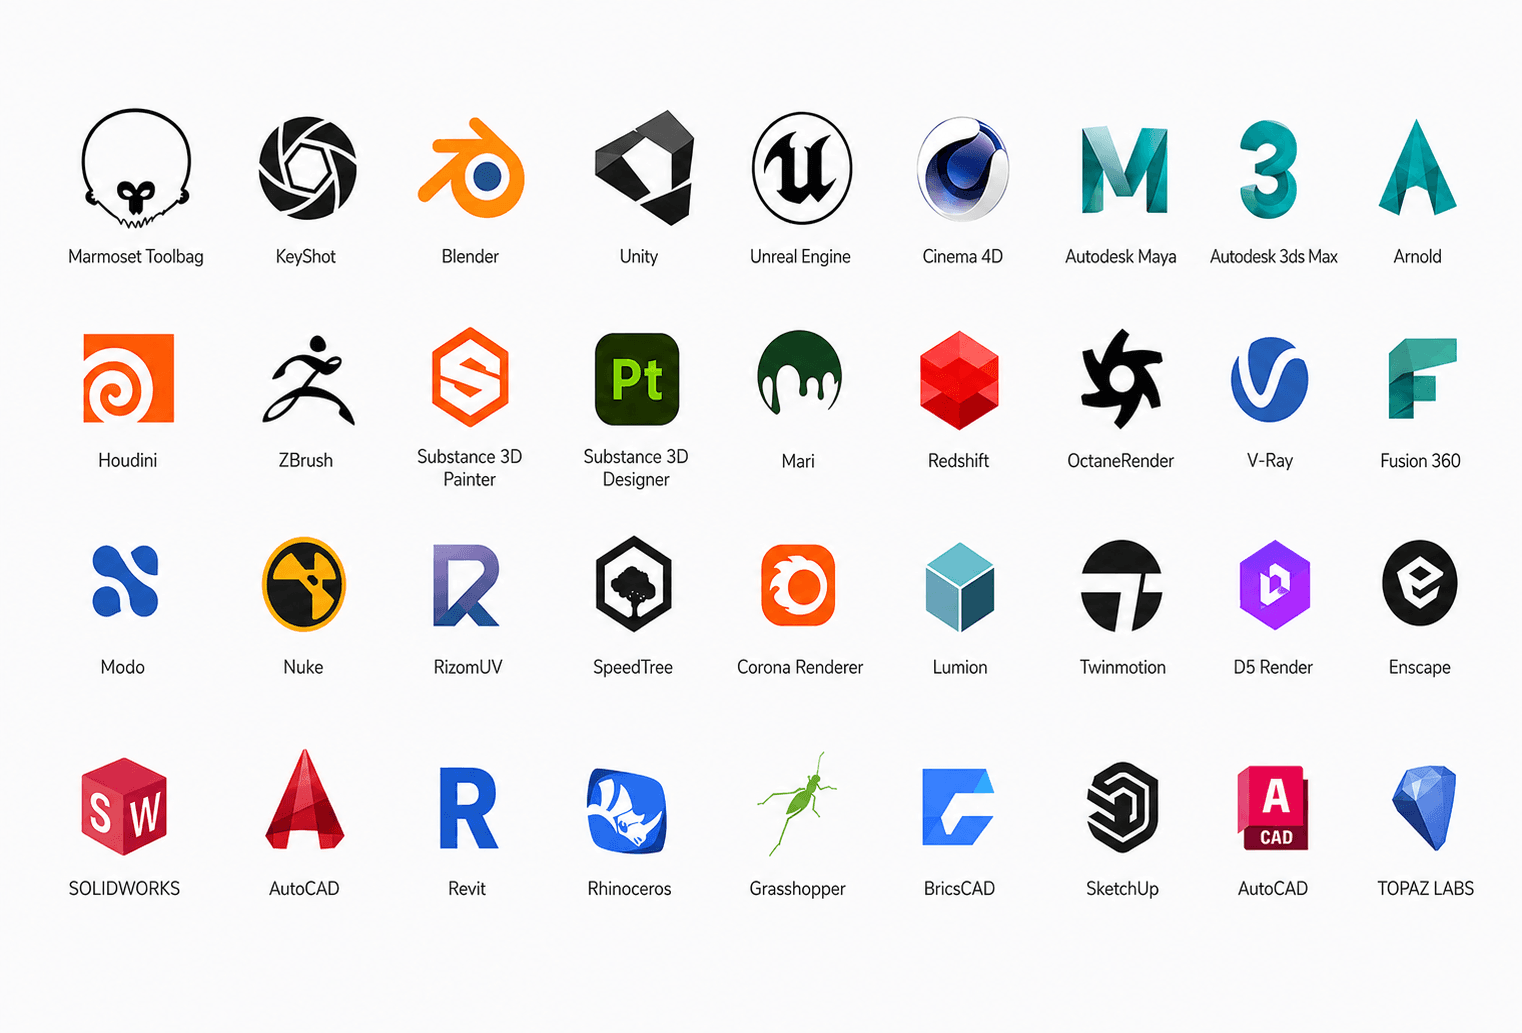
Task: Click the Modo blue blobs logo
Action: (x=125, y=581)
